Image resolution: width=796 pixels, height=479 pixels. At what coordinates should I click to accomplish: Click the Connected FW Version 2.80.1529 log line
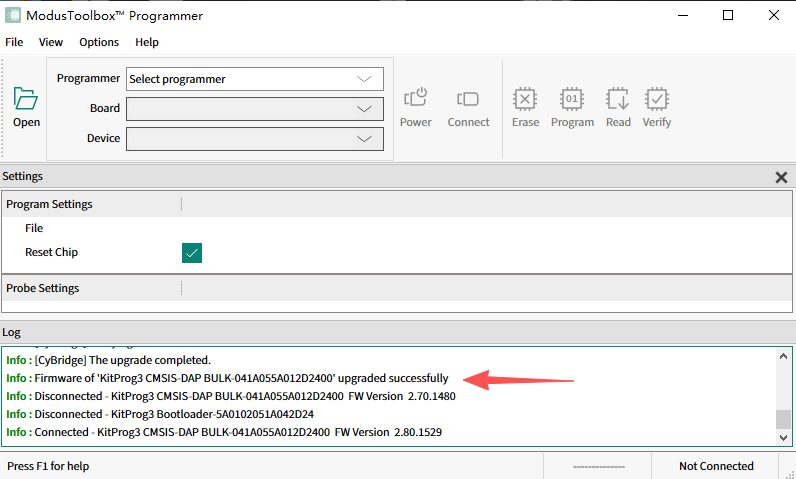pos(224,432)
